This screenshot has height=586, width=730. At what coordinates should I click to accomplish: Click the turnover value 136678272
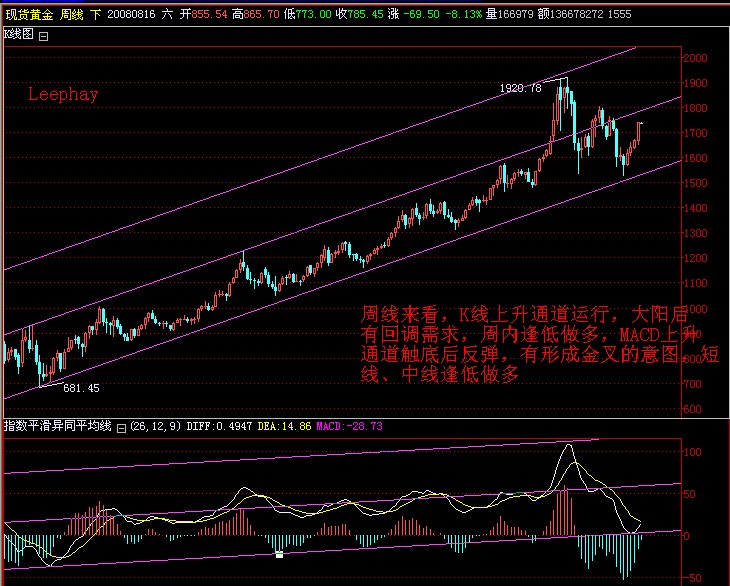click(576, 14)
